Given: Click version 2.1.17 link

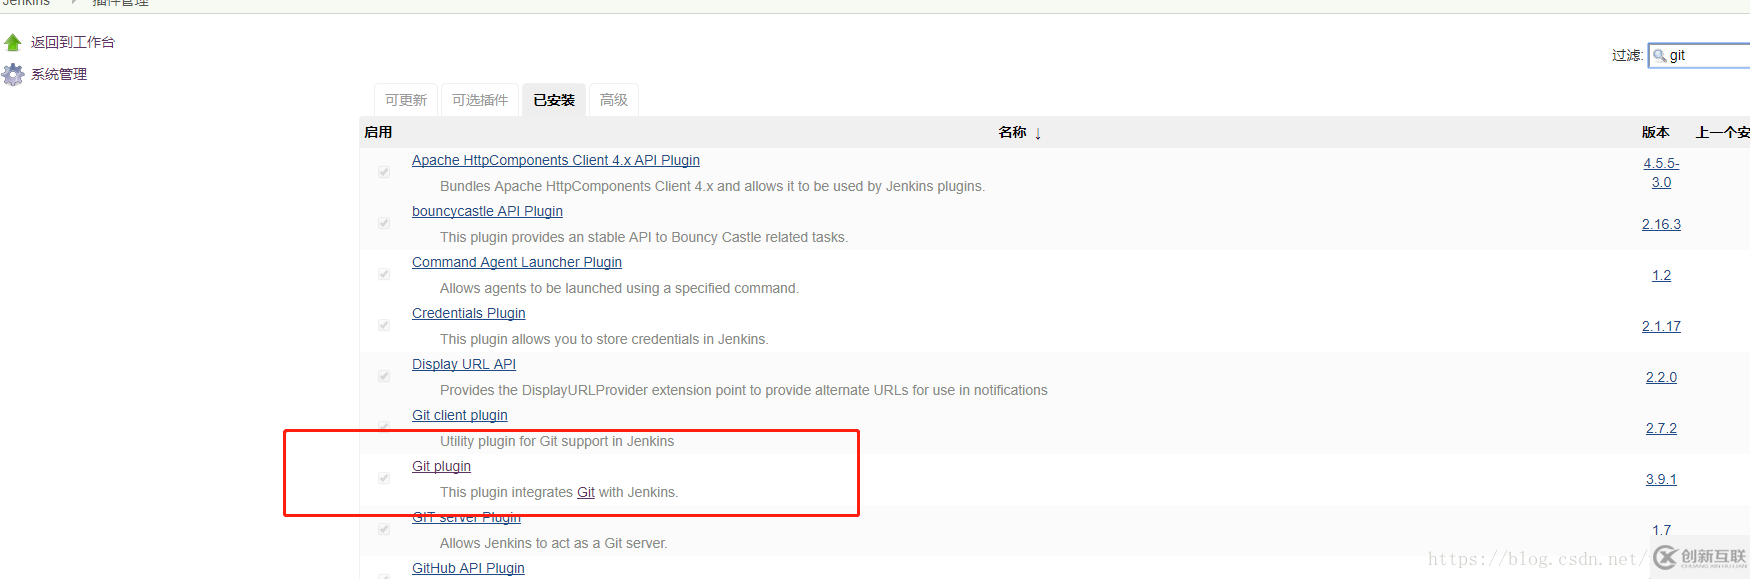Looking at the screenshot, I should click(x=1661, y=326).
